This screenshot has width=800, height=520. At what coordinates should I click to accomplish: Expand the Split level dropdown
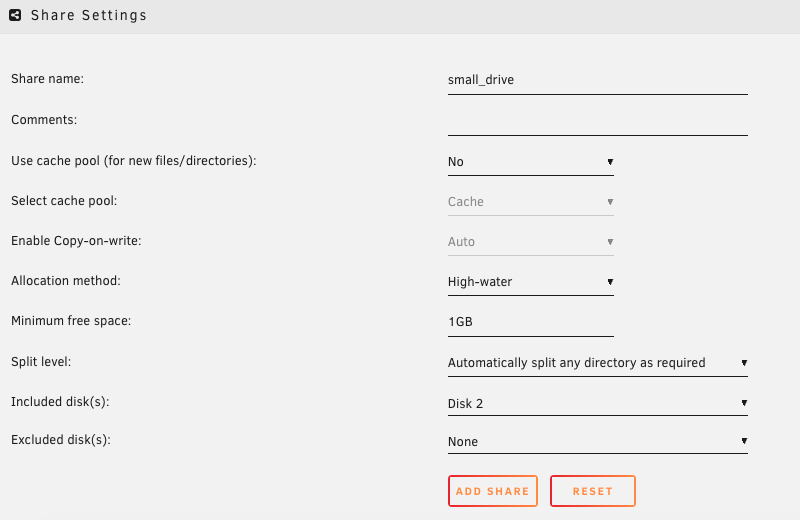[597, 363]
